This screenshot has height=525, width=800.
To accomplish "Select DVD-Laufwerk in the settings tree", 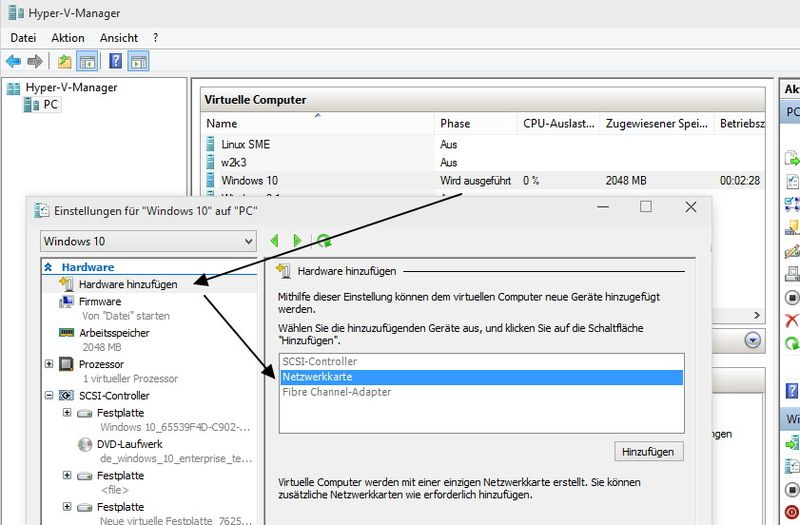I will click(x=130, y=444).
